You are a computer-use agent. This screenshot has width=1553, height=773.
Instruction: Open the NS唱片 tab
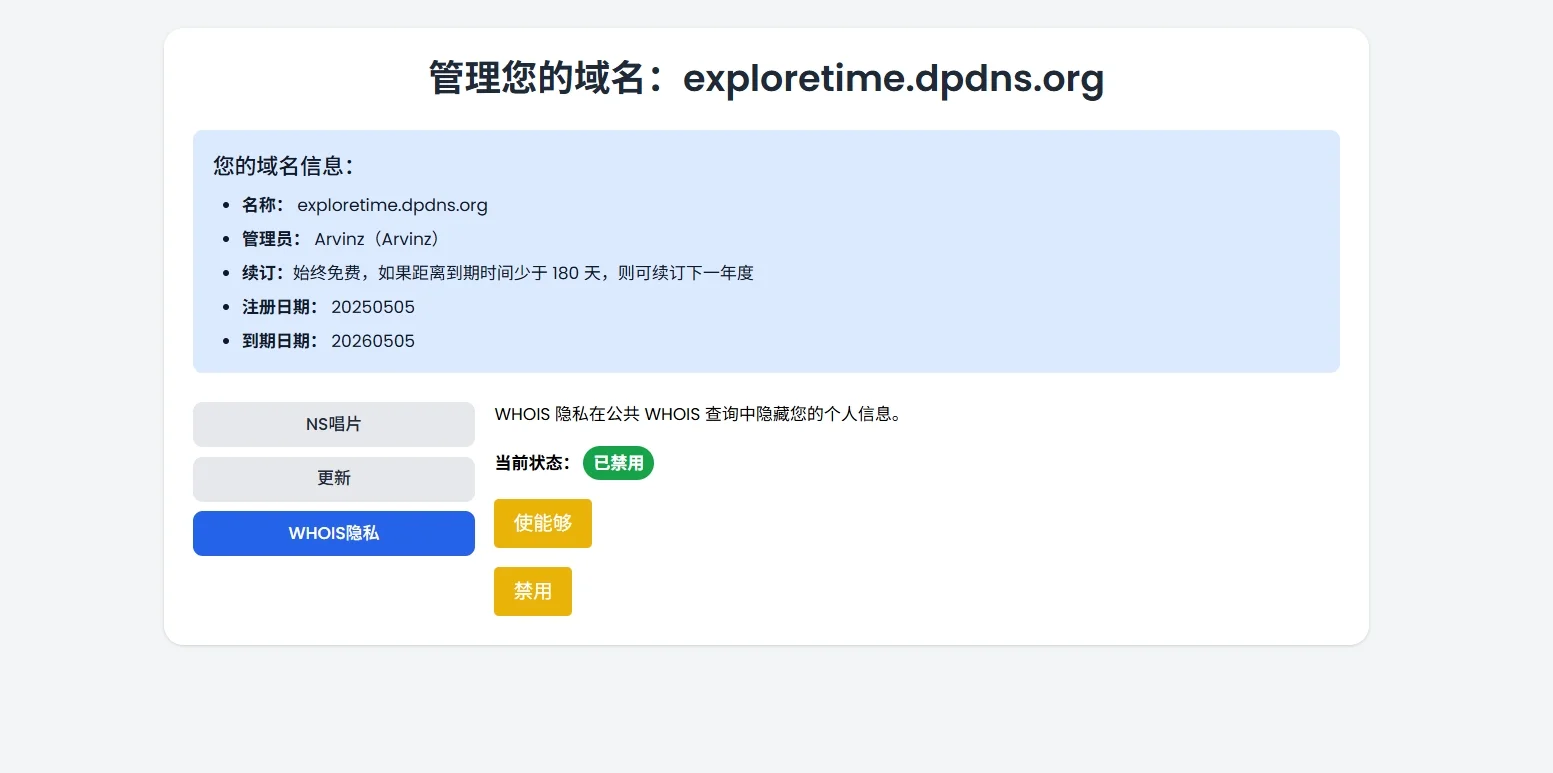coord(333,424)
